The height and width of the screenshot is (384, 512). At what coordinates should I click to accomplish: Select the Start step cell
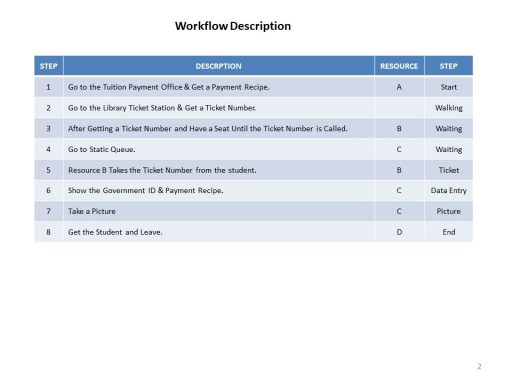[x=448, y=87]
